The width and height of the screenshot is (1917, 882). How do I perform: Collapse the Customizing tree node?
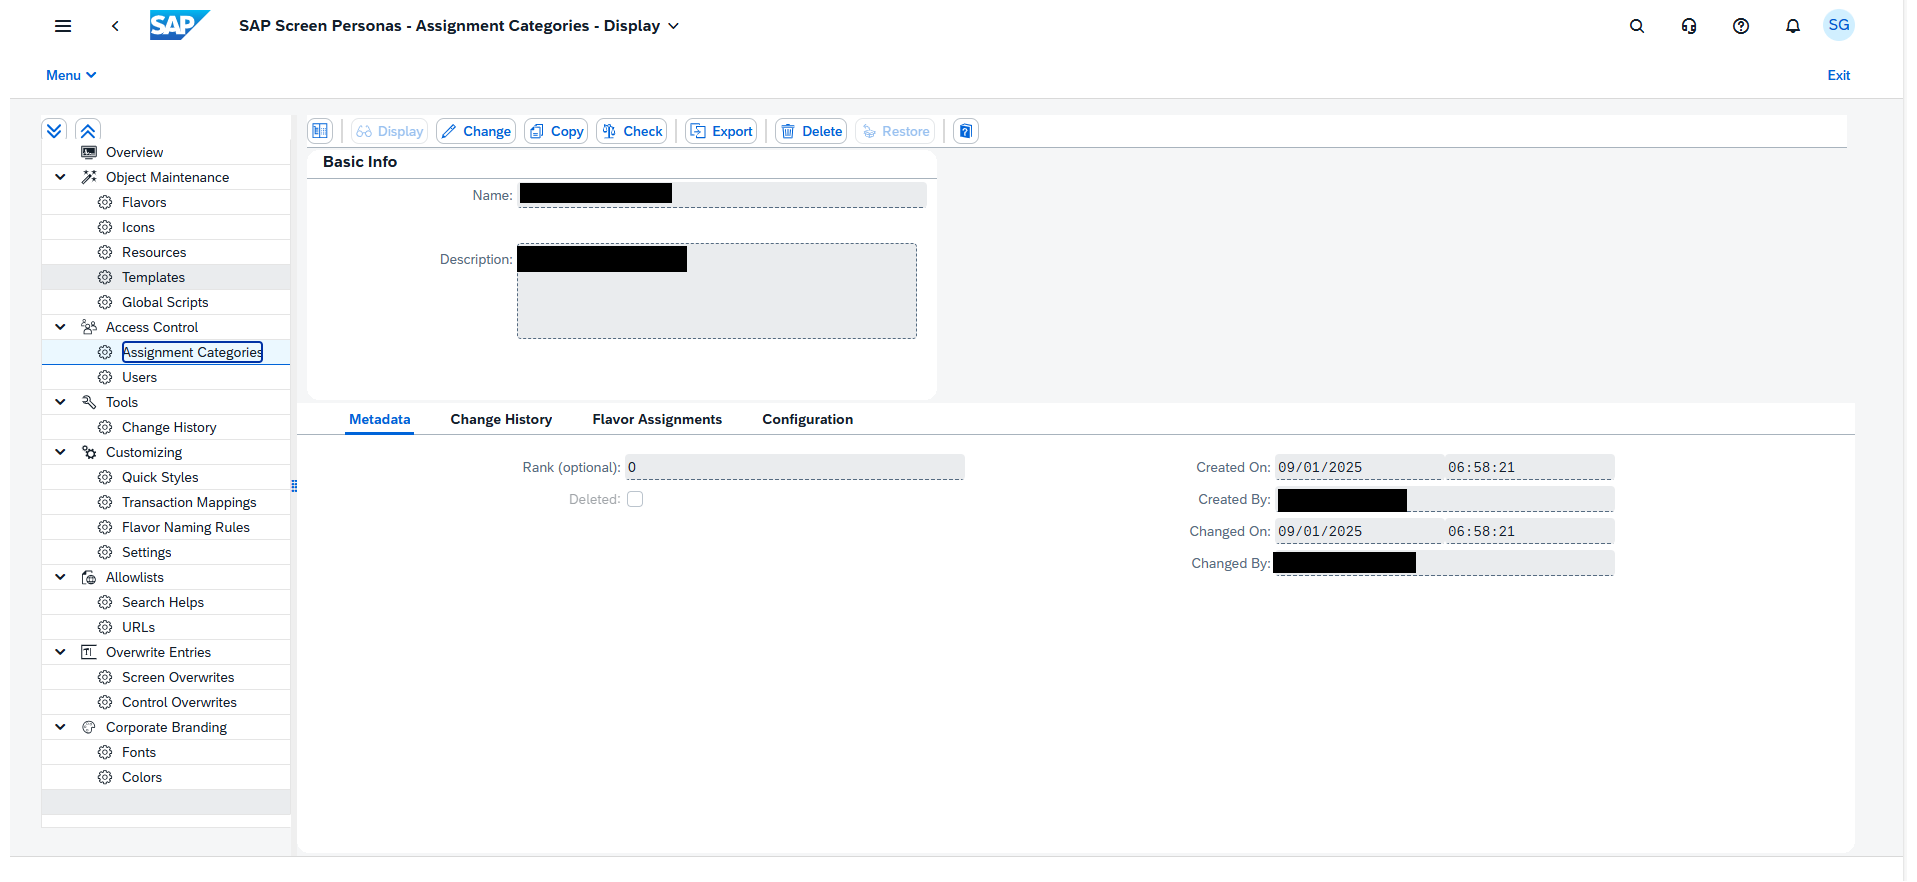(x=60, y=452)
